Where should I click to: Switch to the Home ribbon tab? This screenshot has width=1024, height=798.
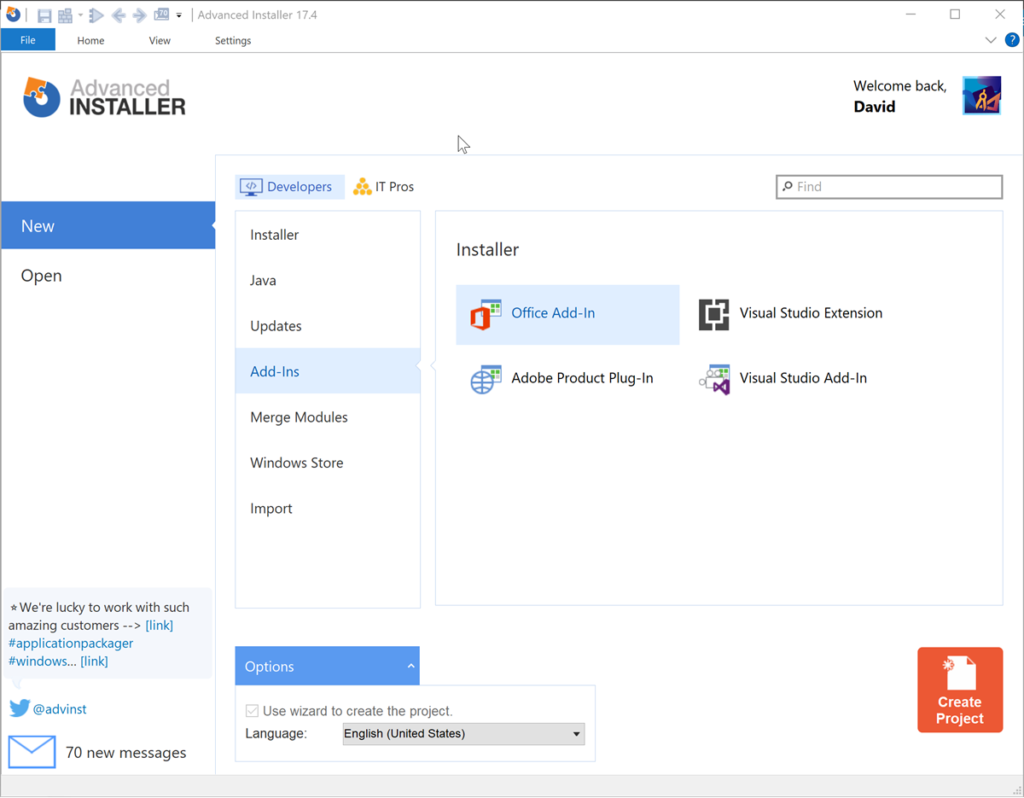91,40
